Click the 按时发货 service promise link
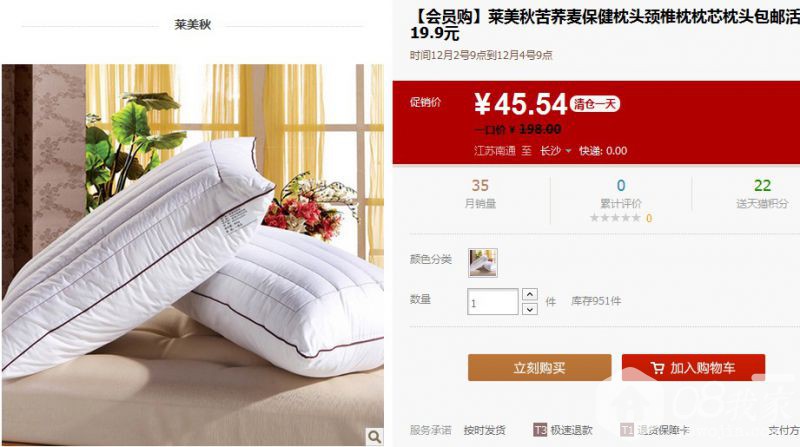 pos(484,430)
